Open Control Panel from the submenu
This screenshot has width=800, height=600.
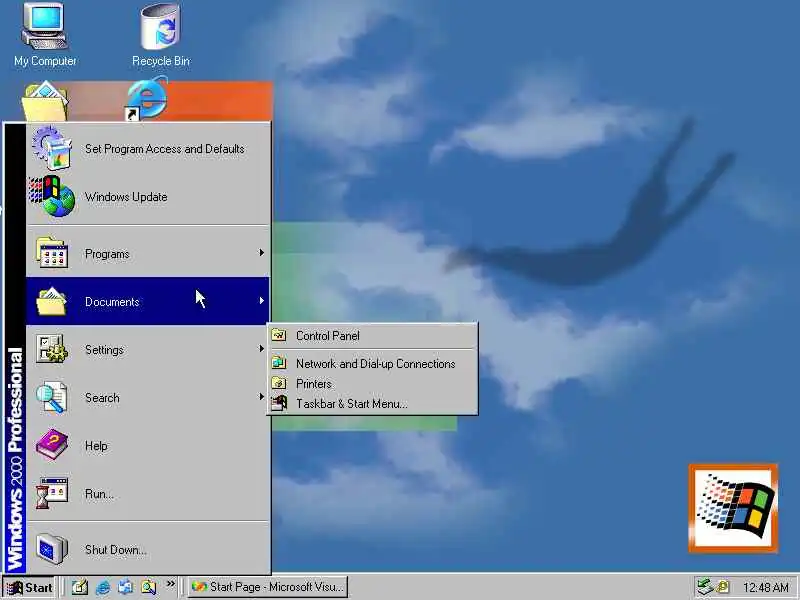pos(372,336)
